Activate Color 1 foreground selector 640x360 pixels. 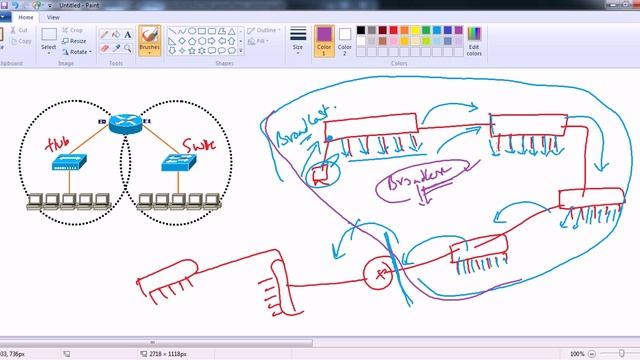[324, 41]
